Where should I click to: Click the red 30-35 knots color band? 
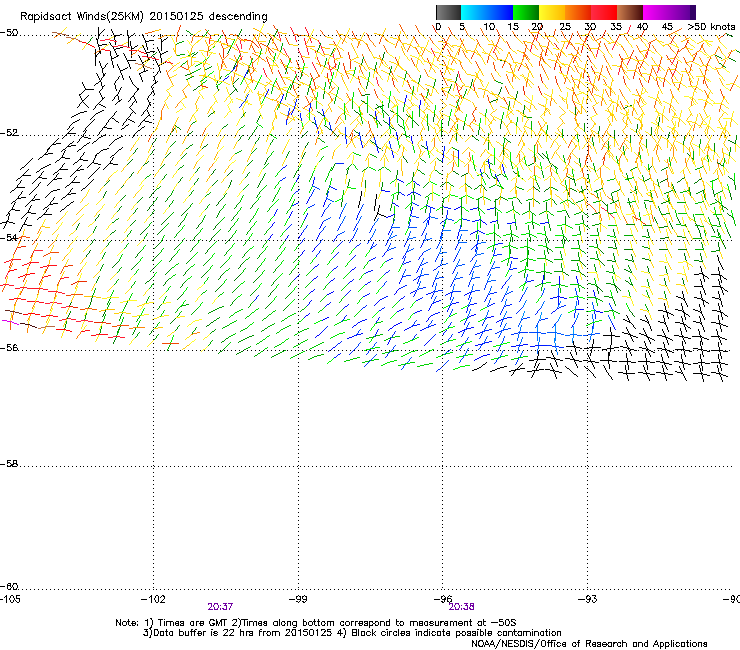(x=604, y=12)
